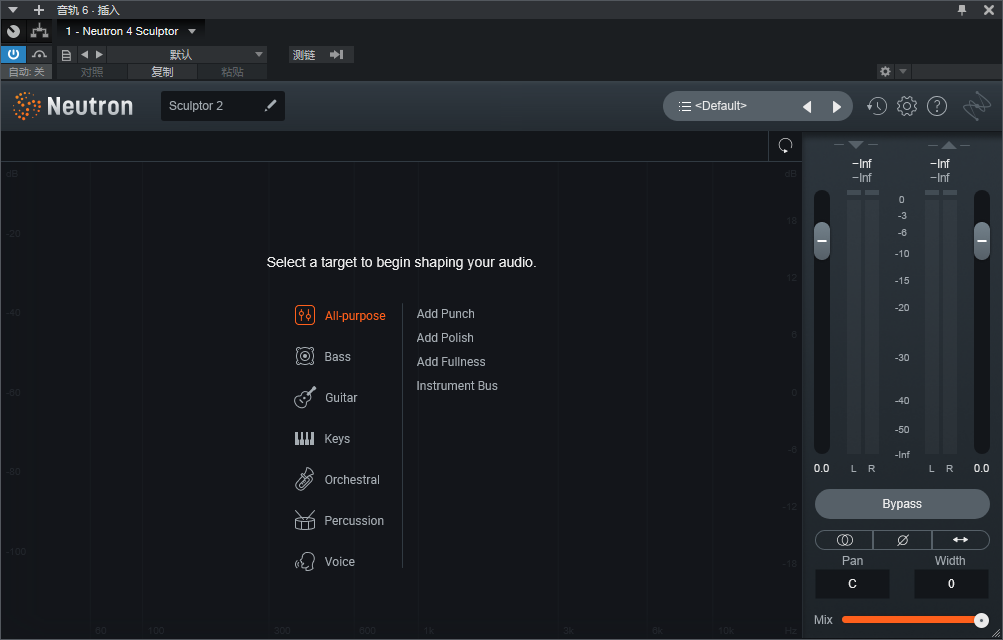
Task: Toggle the phase invert button
Action: click(x=903, y=540)
